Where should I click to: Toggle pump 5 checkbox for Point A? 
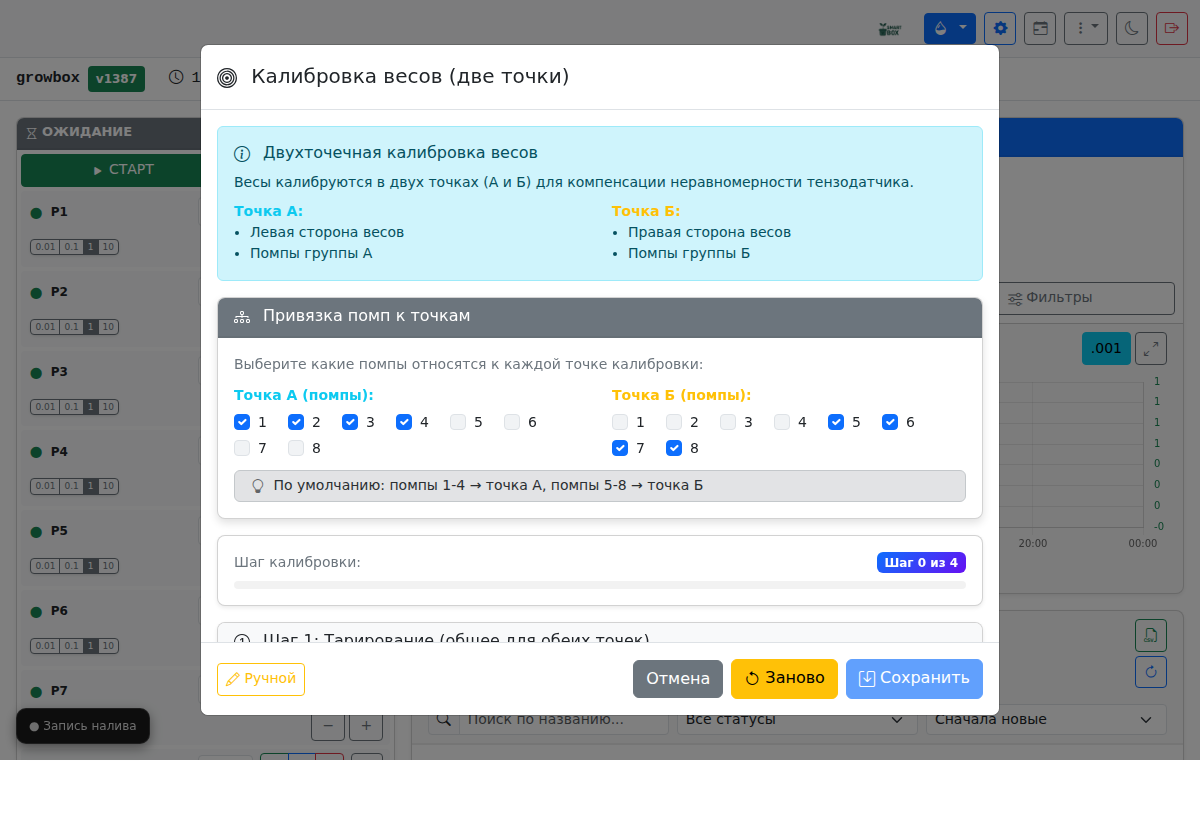tap(458, 422)
